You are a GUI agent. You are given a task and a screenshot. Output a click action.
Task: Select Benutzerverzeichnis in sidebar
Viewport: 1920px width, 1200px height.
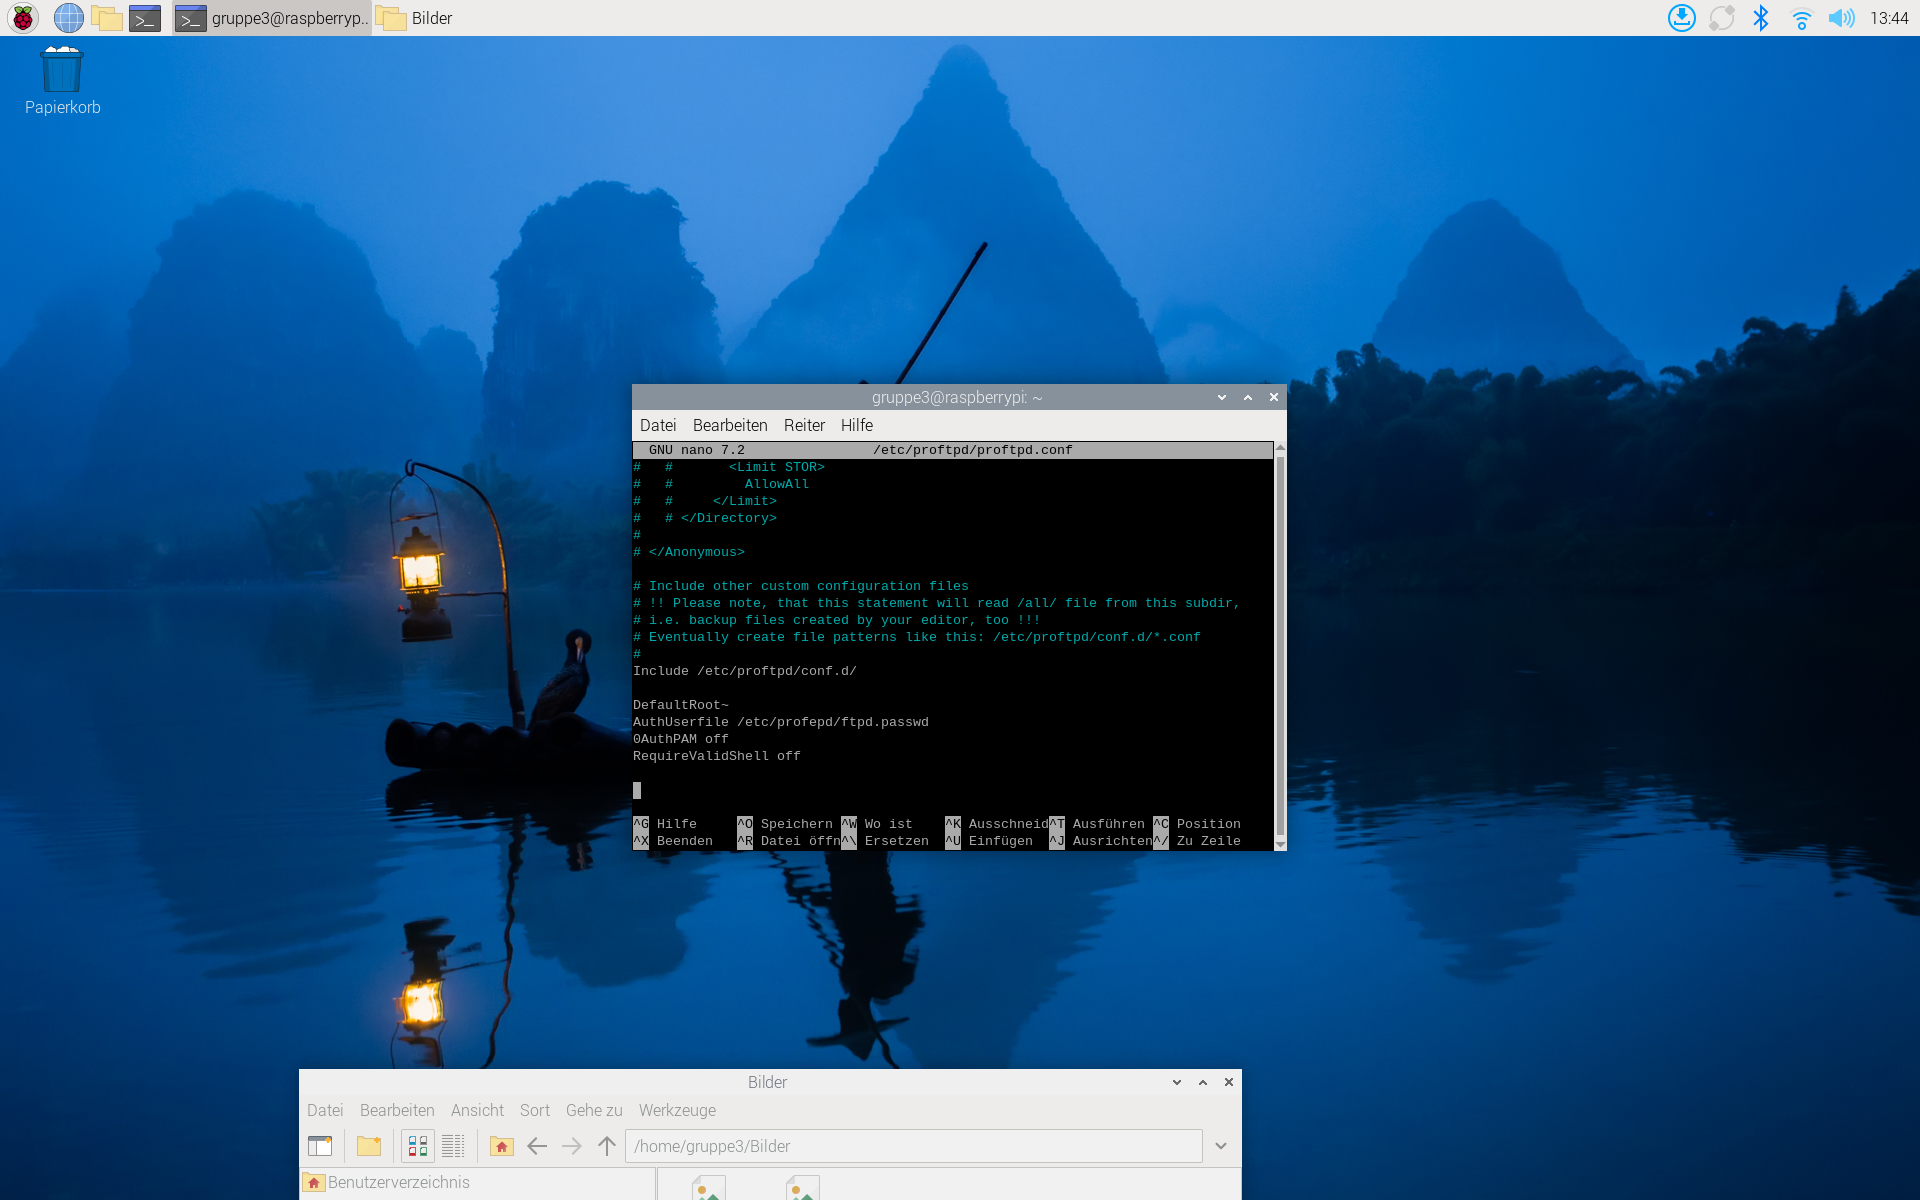398,1182
